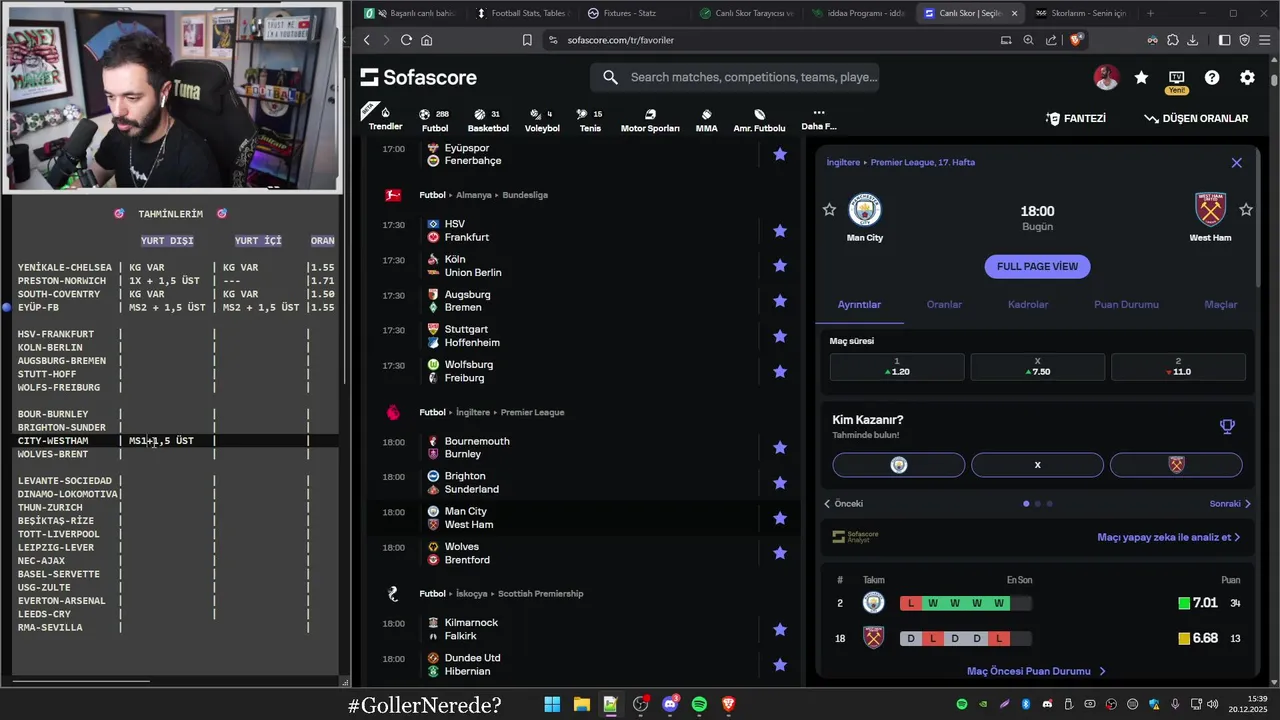
Task: Open File Explorer from the taskbar
Action: (x=581, y=705)
